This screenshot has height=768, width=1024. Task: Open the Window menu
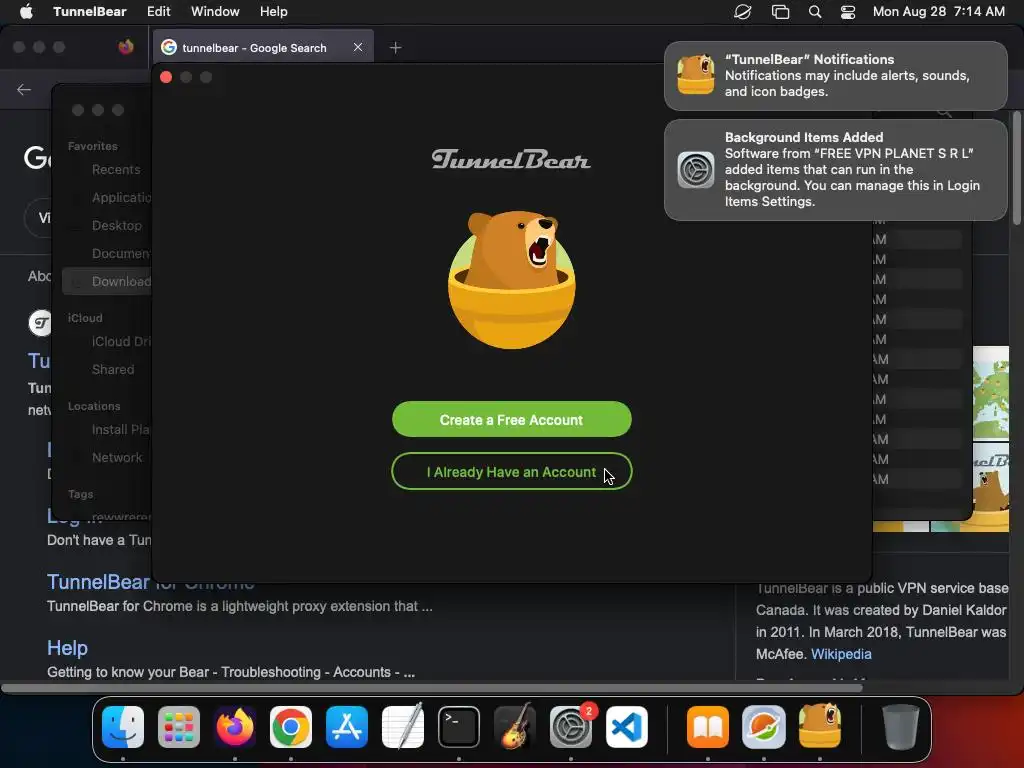[215, 11]
